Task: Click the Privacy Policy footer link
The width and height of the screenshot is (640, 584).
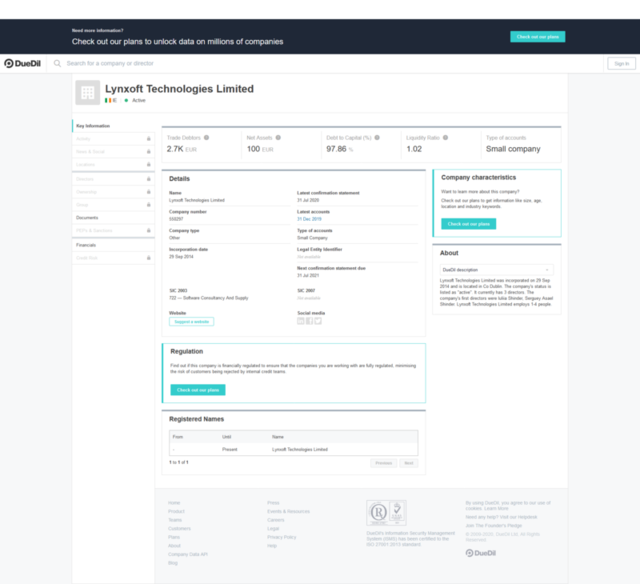Action: tap(282, 537)
